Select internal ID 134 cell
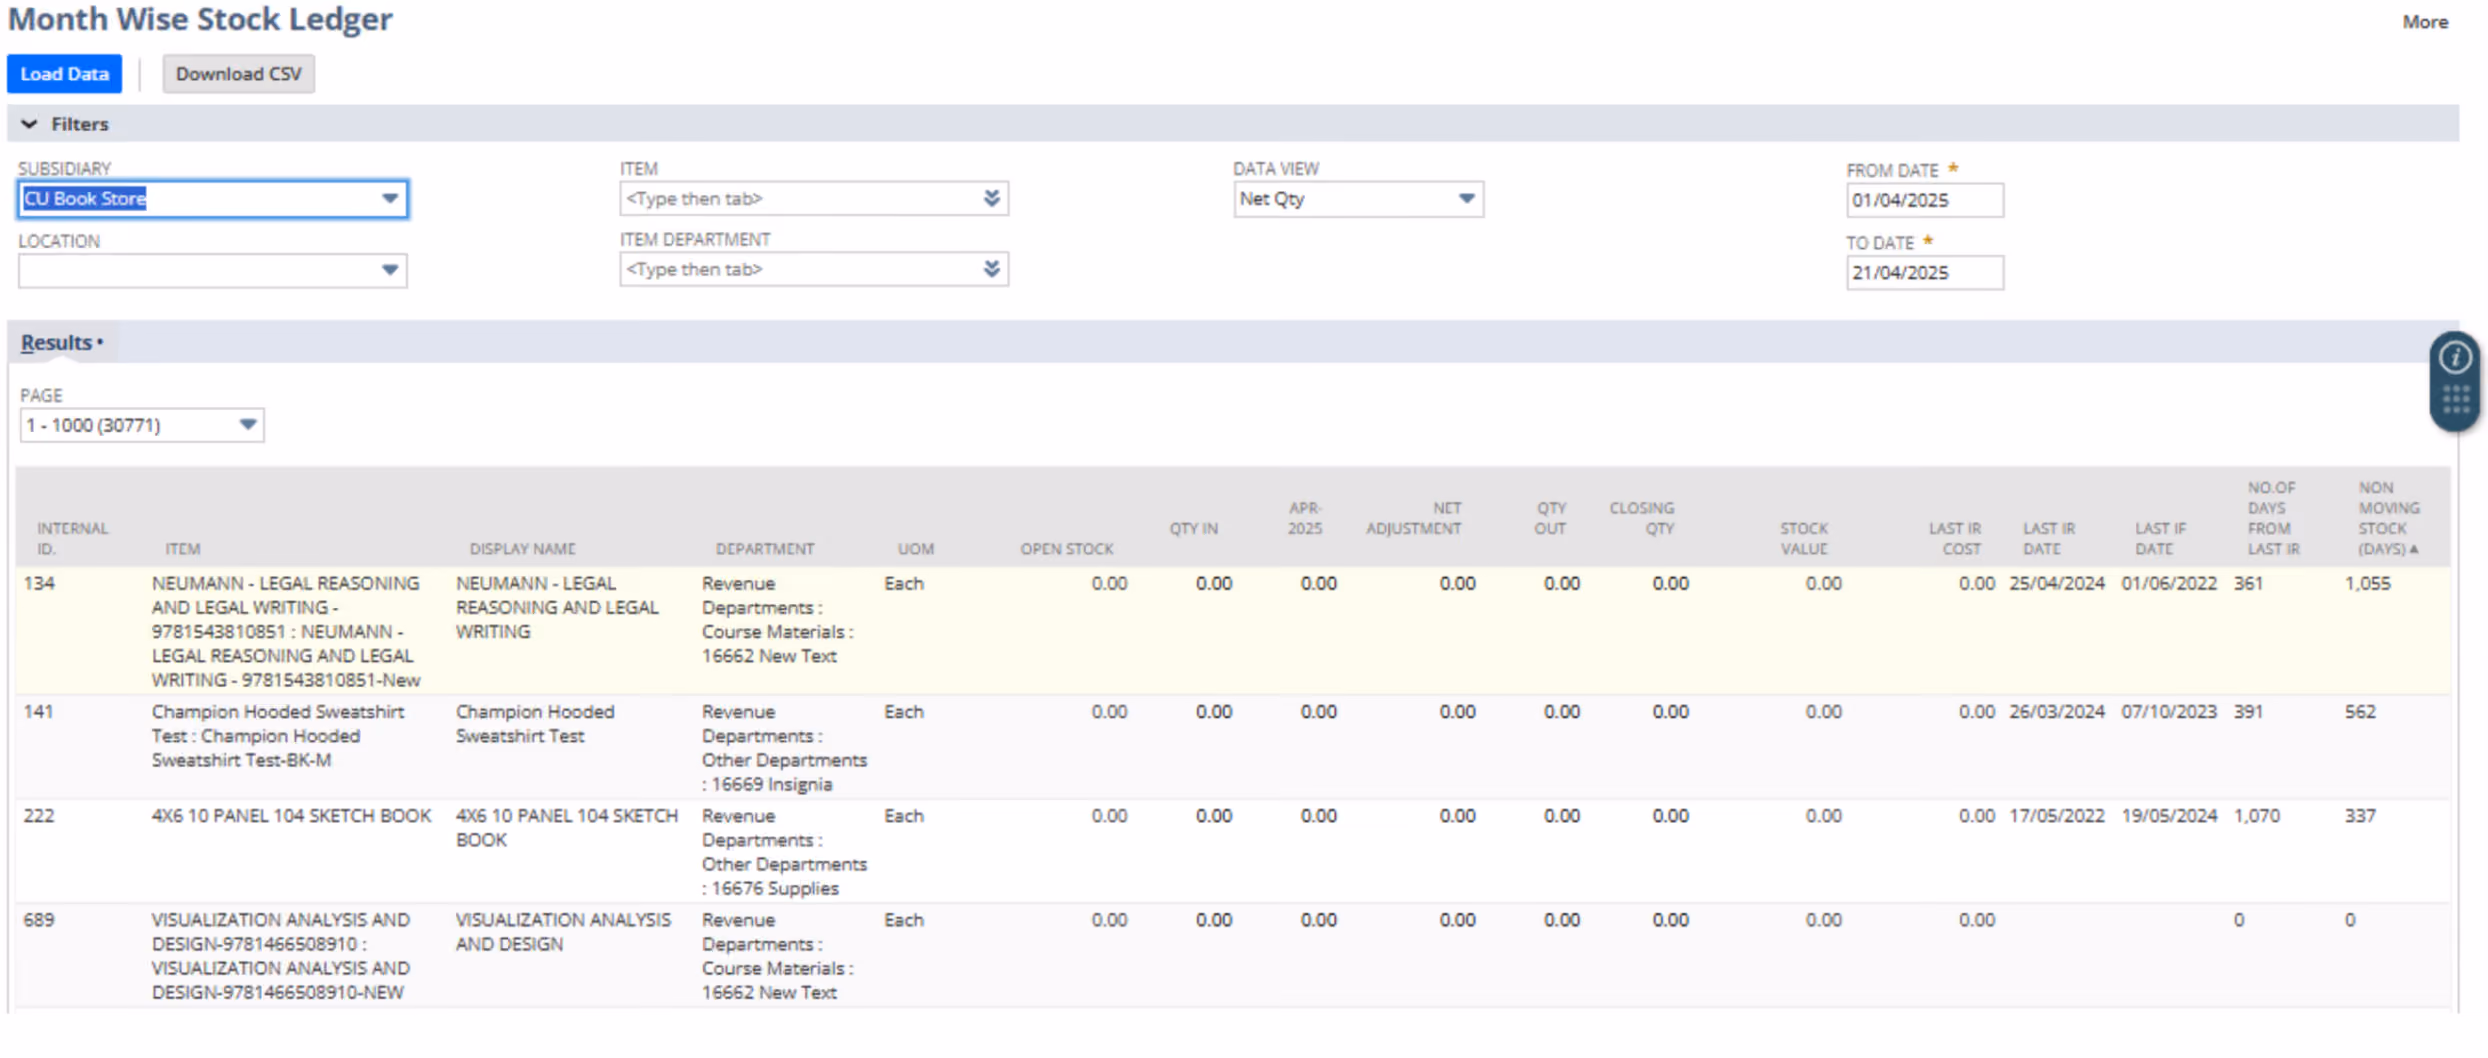The height and width of the screenshot is (1058, 2488). tap(40, 584)
